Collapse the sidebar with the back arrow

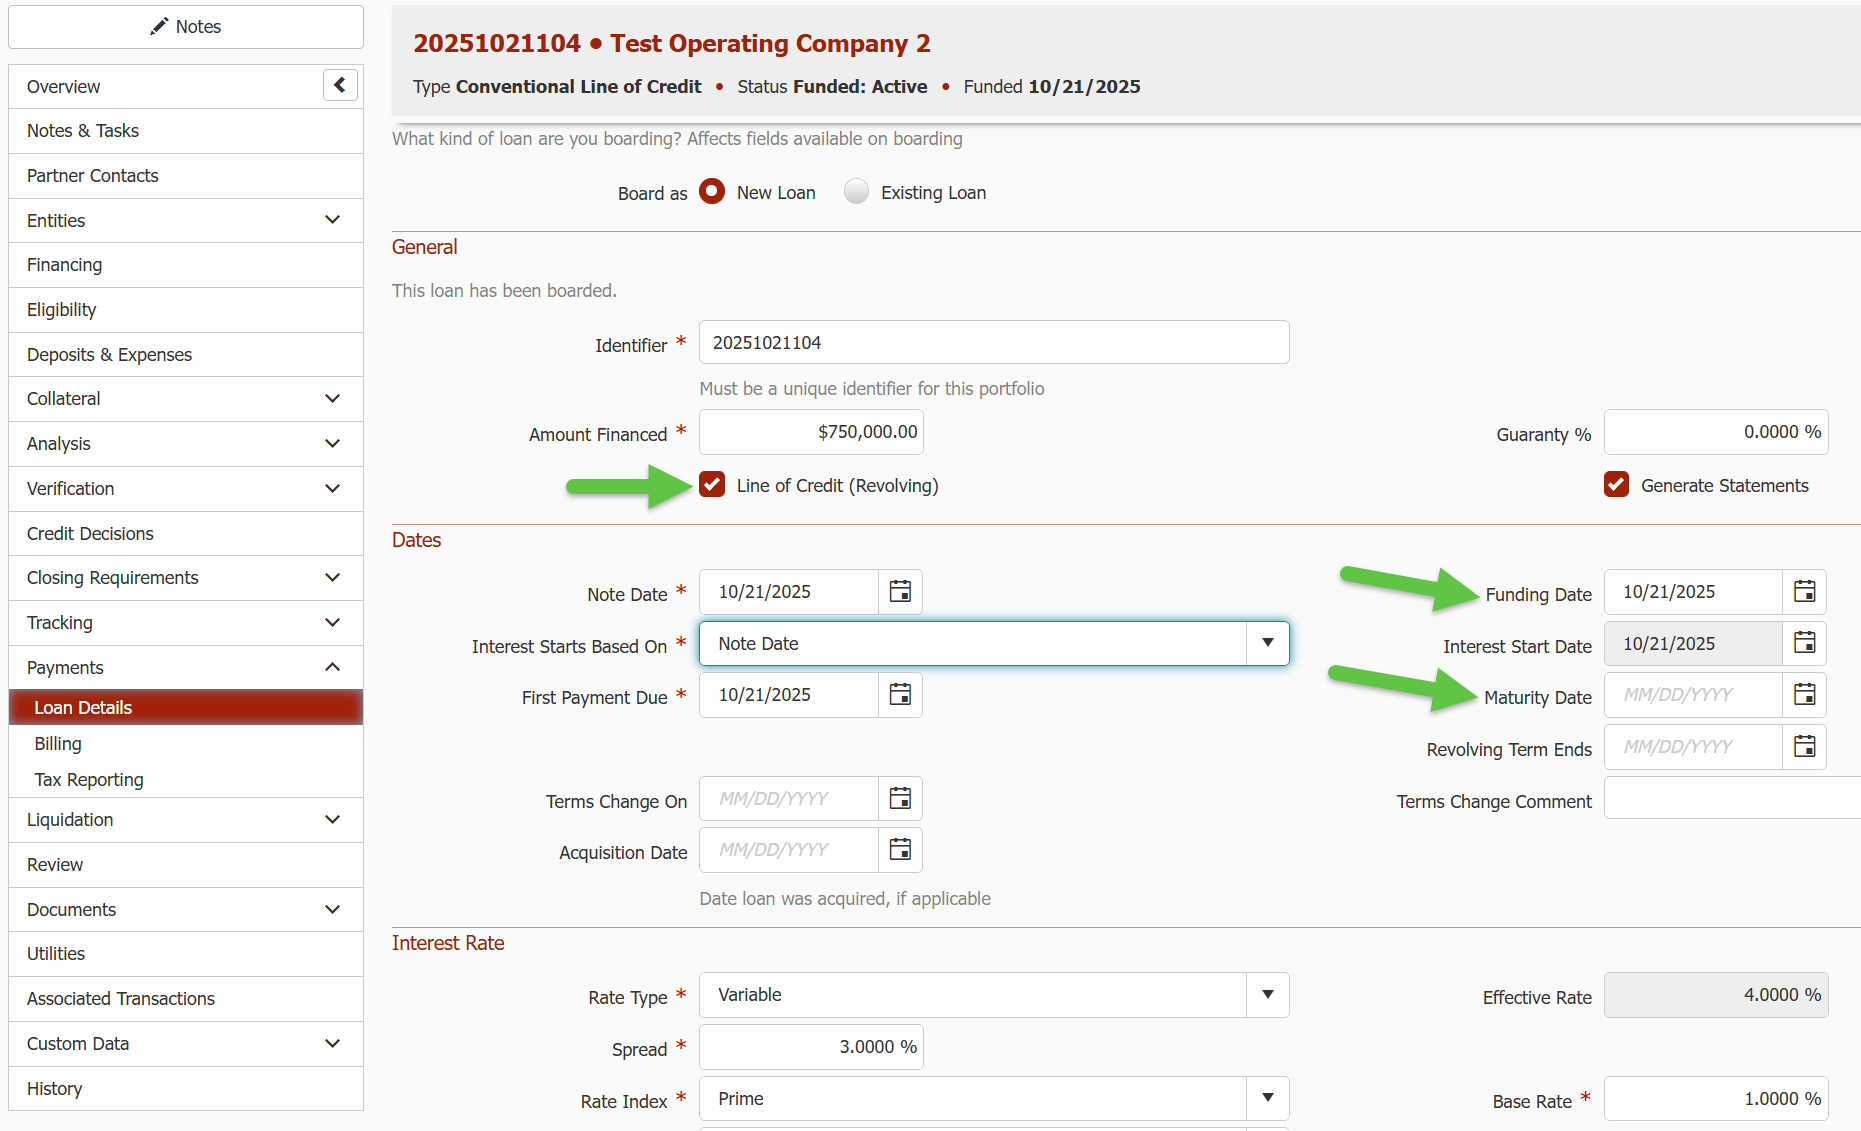pos(340,86)
